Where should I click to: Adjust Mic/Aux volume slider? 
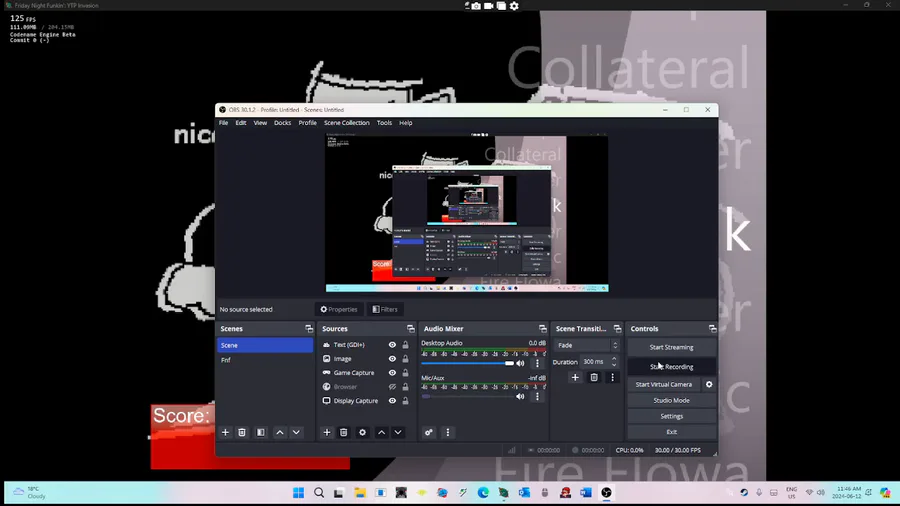tap(467, 396)
